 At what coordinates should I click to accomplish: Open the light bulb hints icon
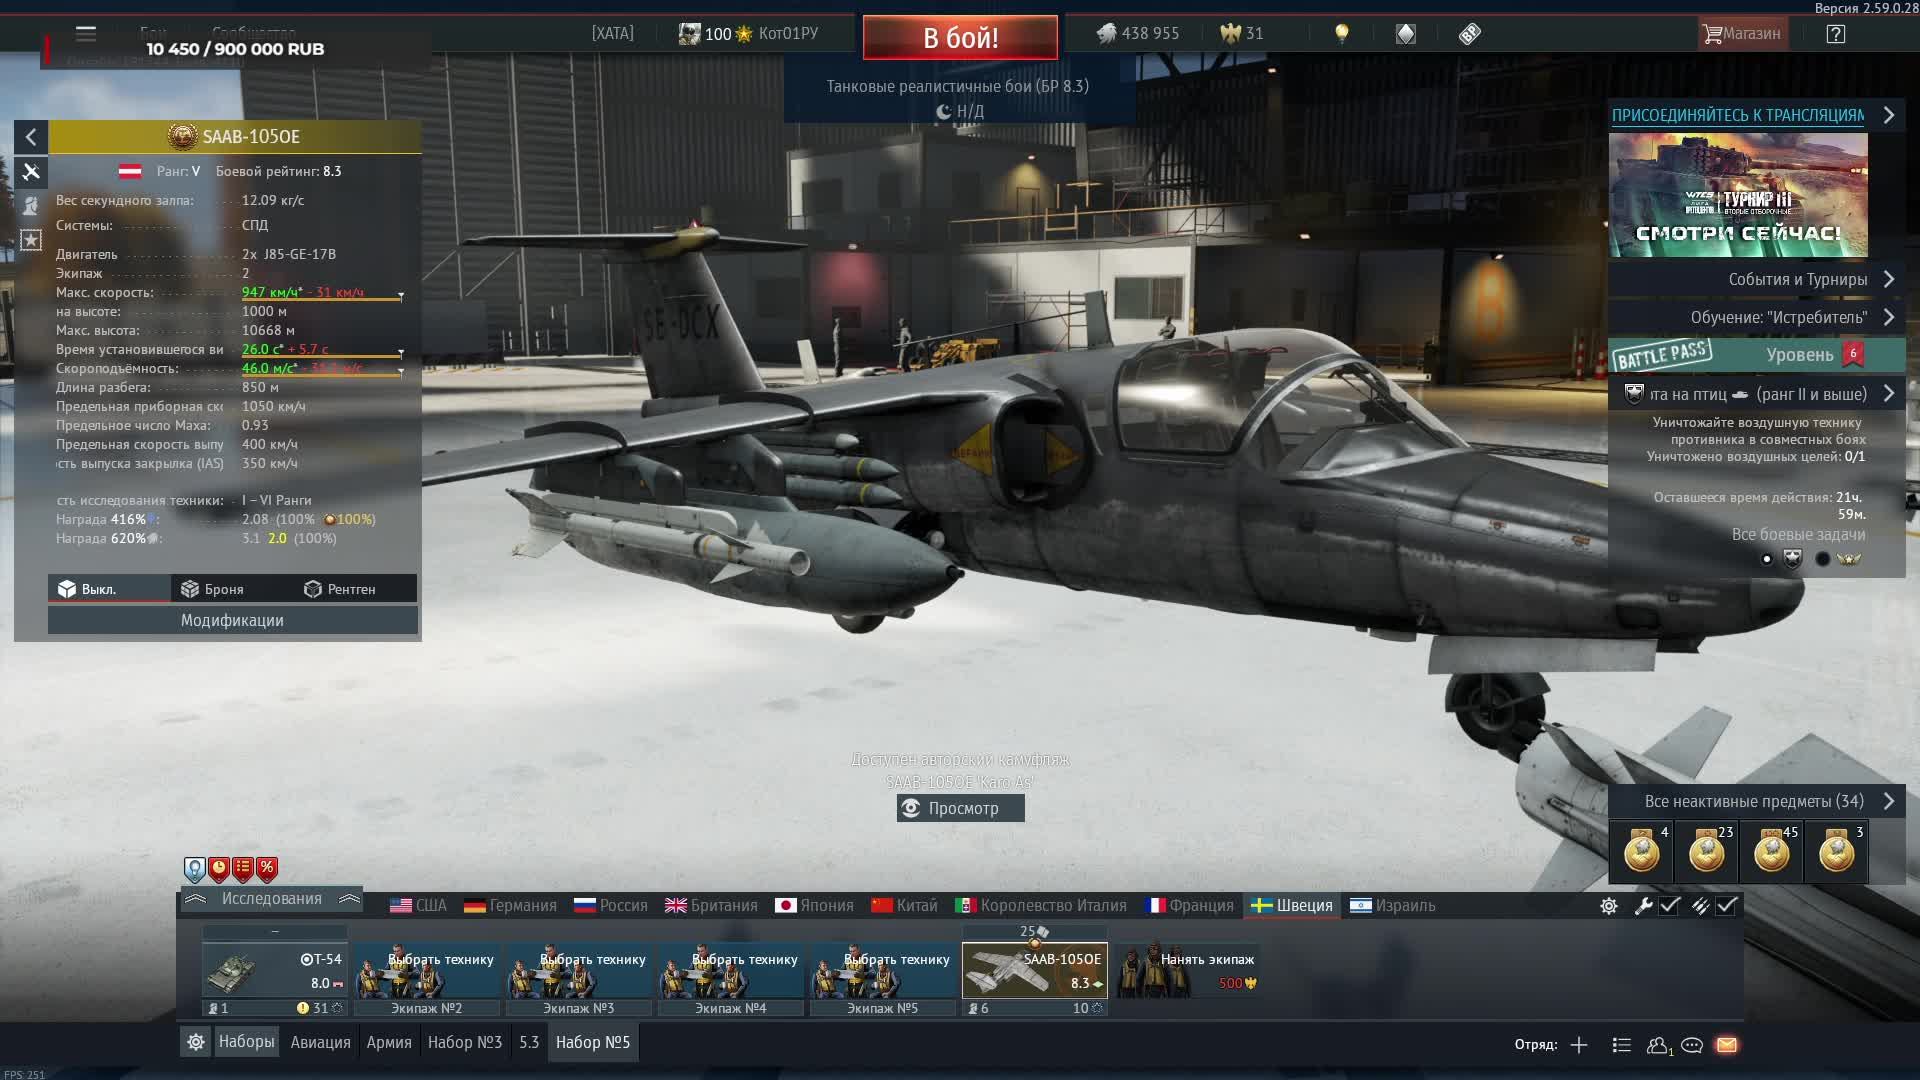[1342, 34]
